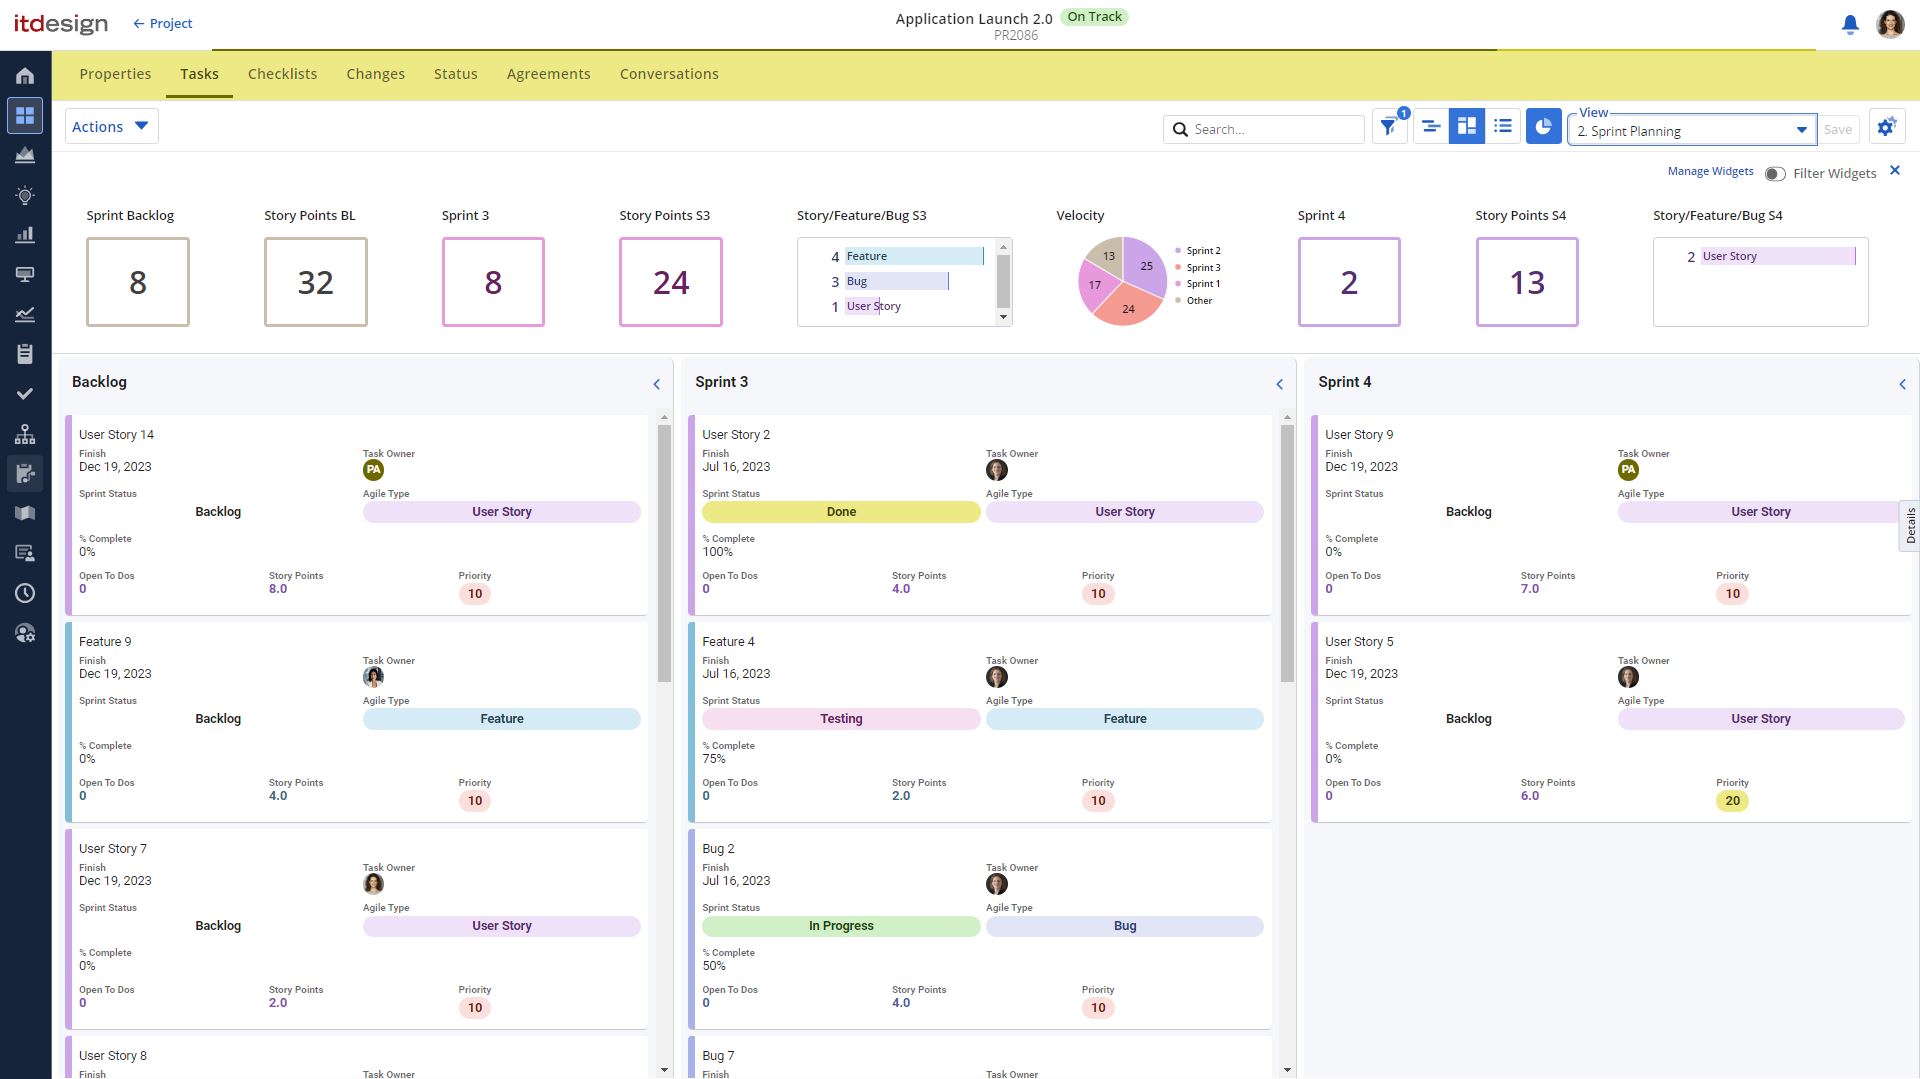Click the PA owner avatar on User Story 9
The height and width of the screenshot is (1079, 1920).
click(1628, 470)
